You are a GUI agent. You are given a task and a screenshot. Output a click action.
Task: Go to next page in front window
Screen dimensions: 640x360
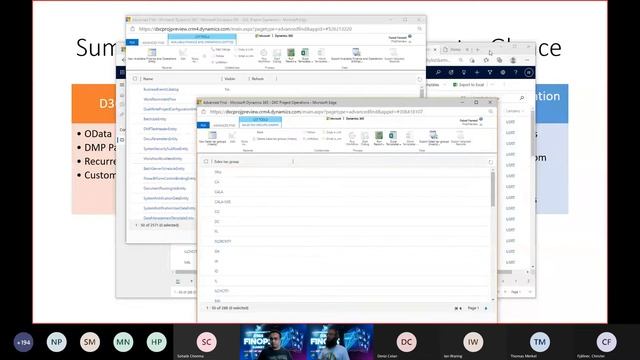point(486,308)
